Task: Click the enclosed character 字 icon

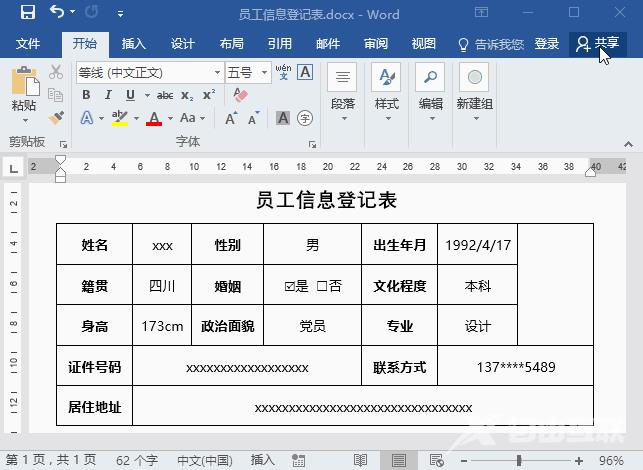Action: 305,118
